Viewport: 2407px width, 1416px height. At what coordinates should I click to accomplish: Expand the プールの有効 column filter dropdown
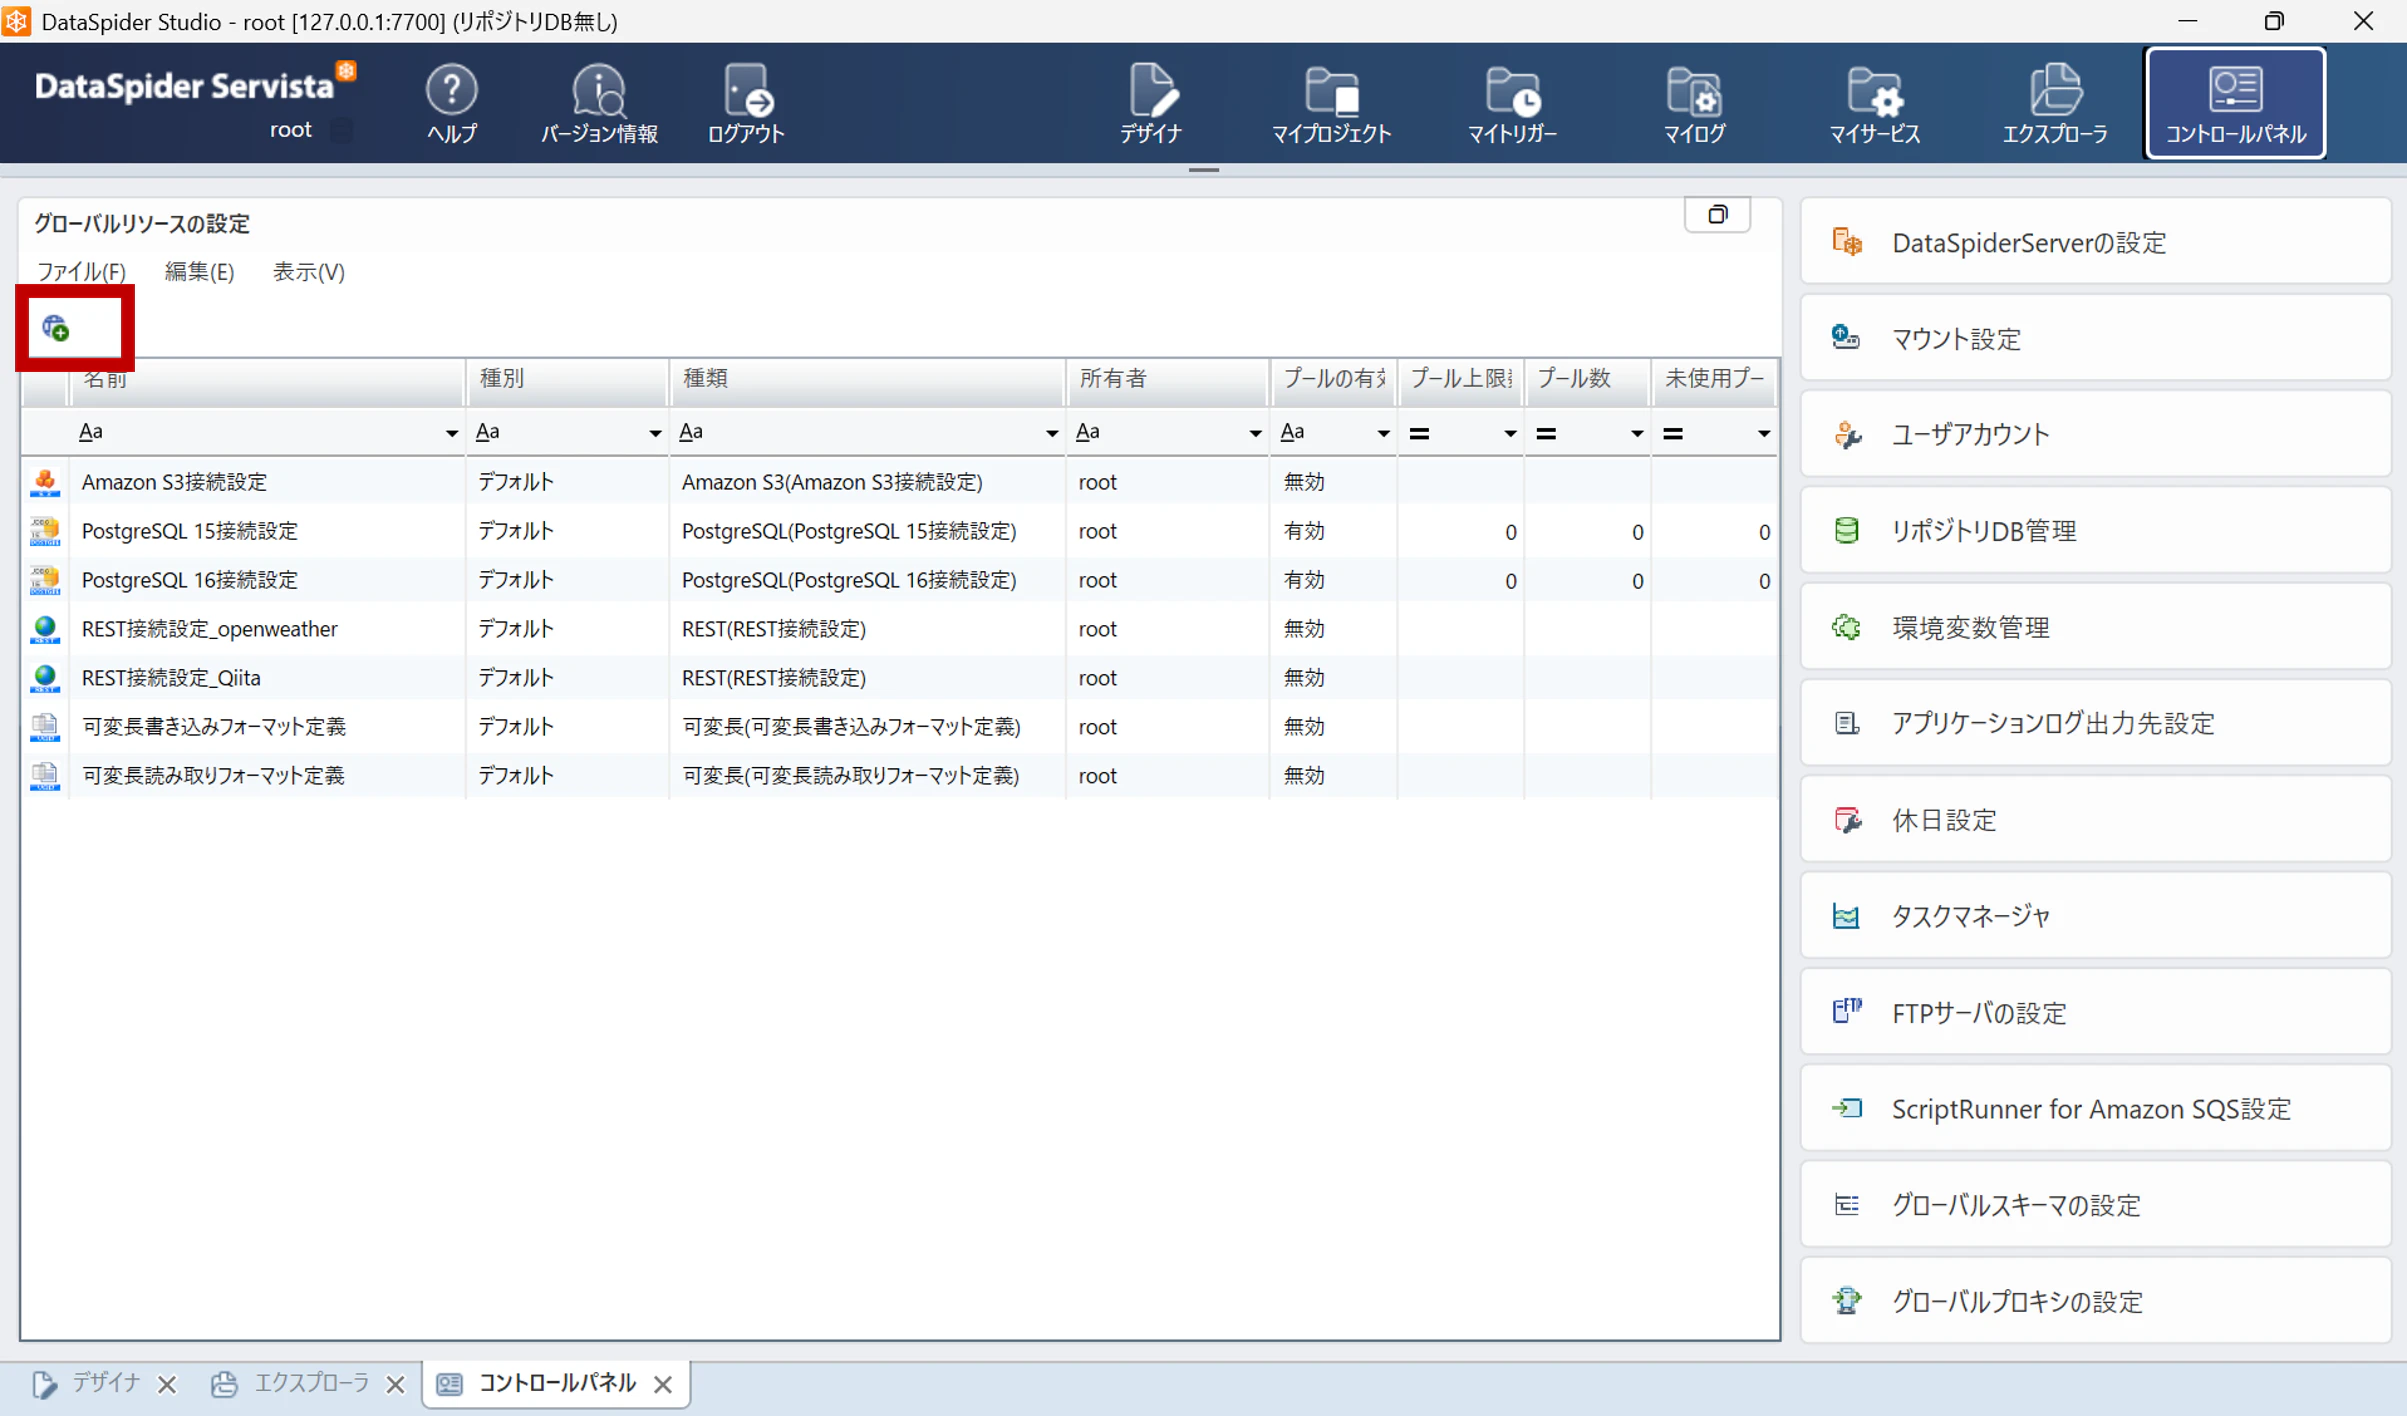[1383, 433]
